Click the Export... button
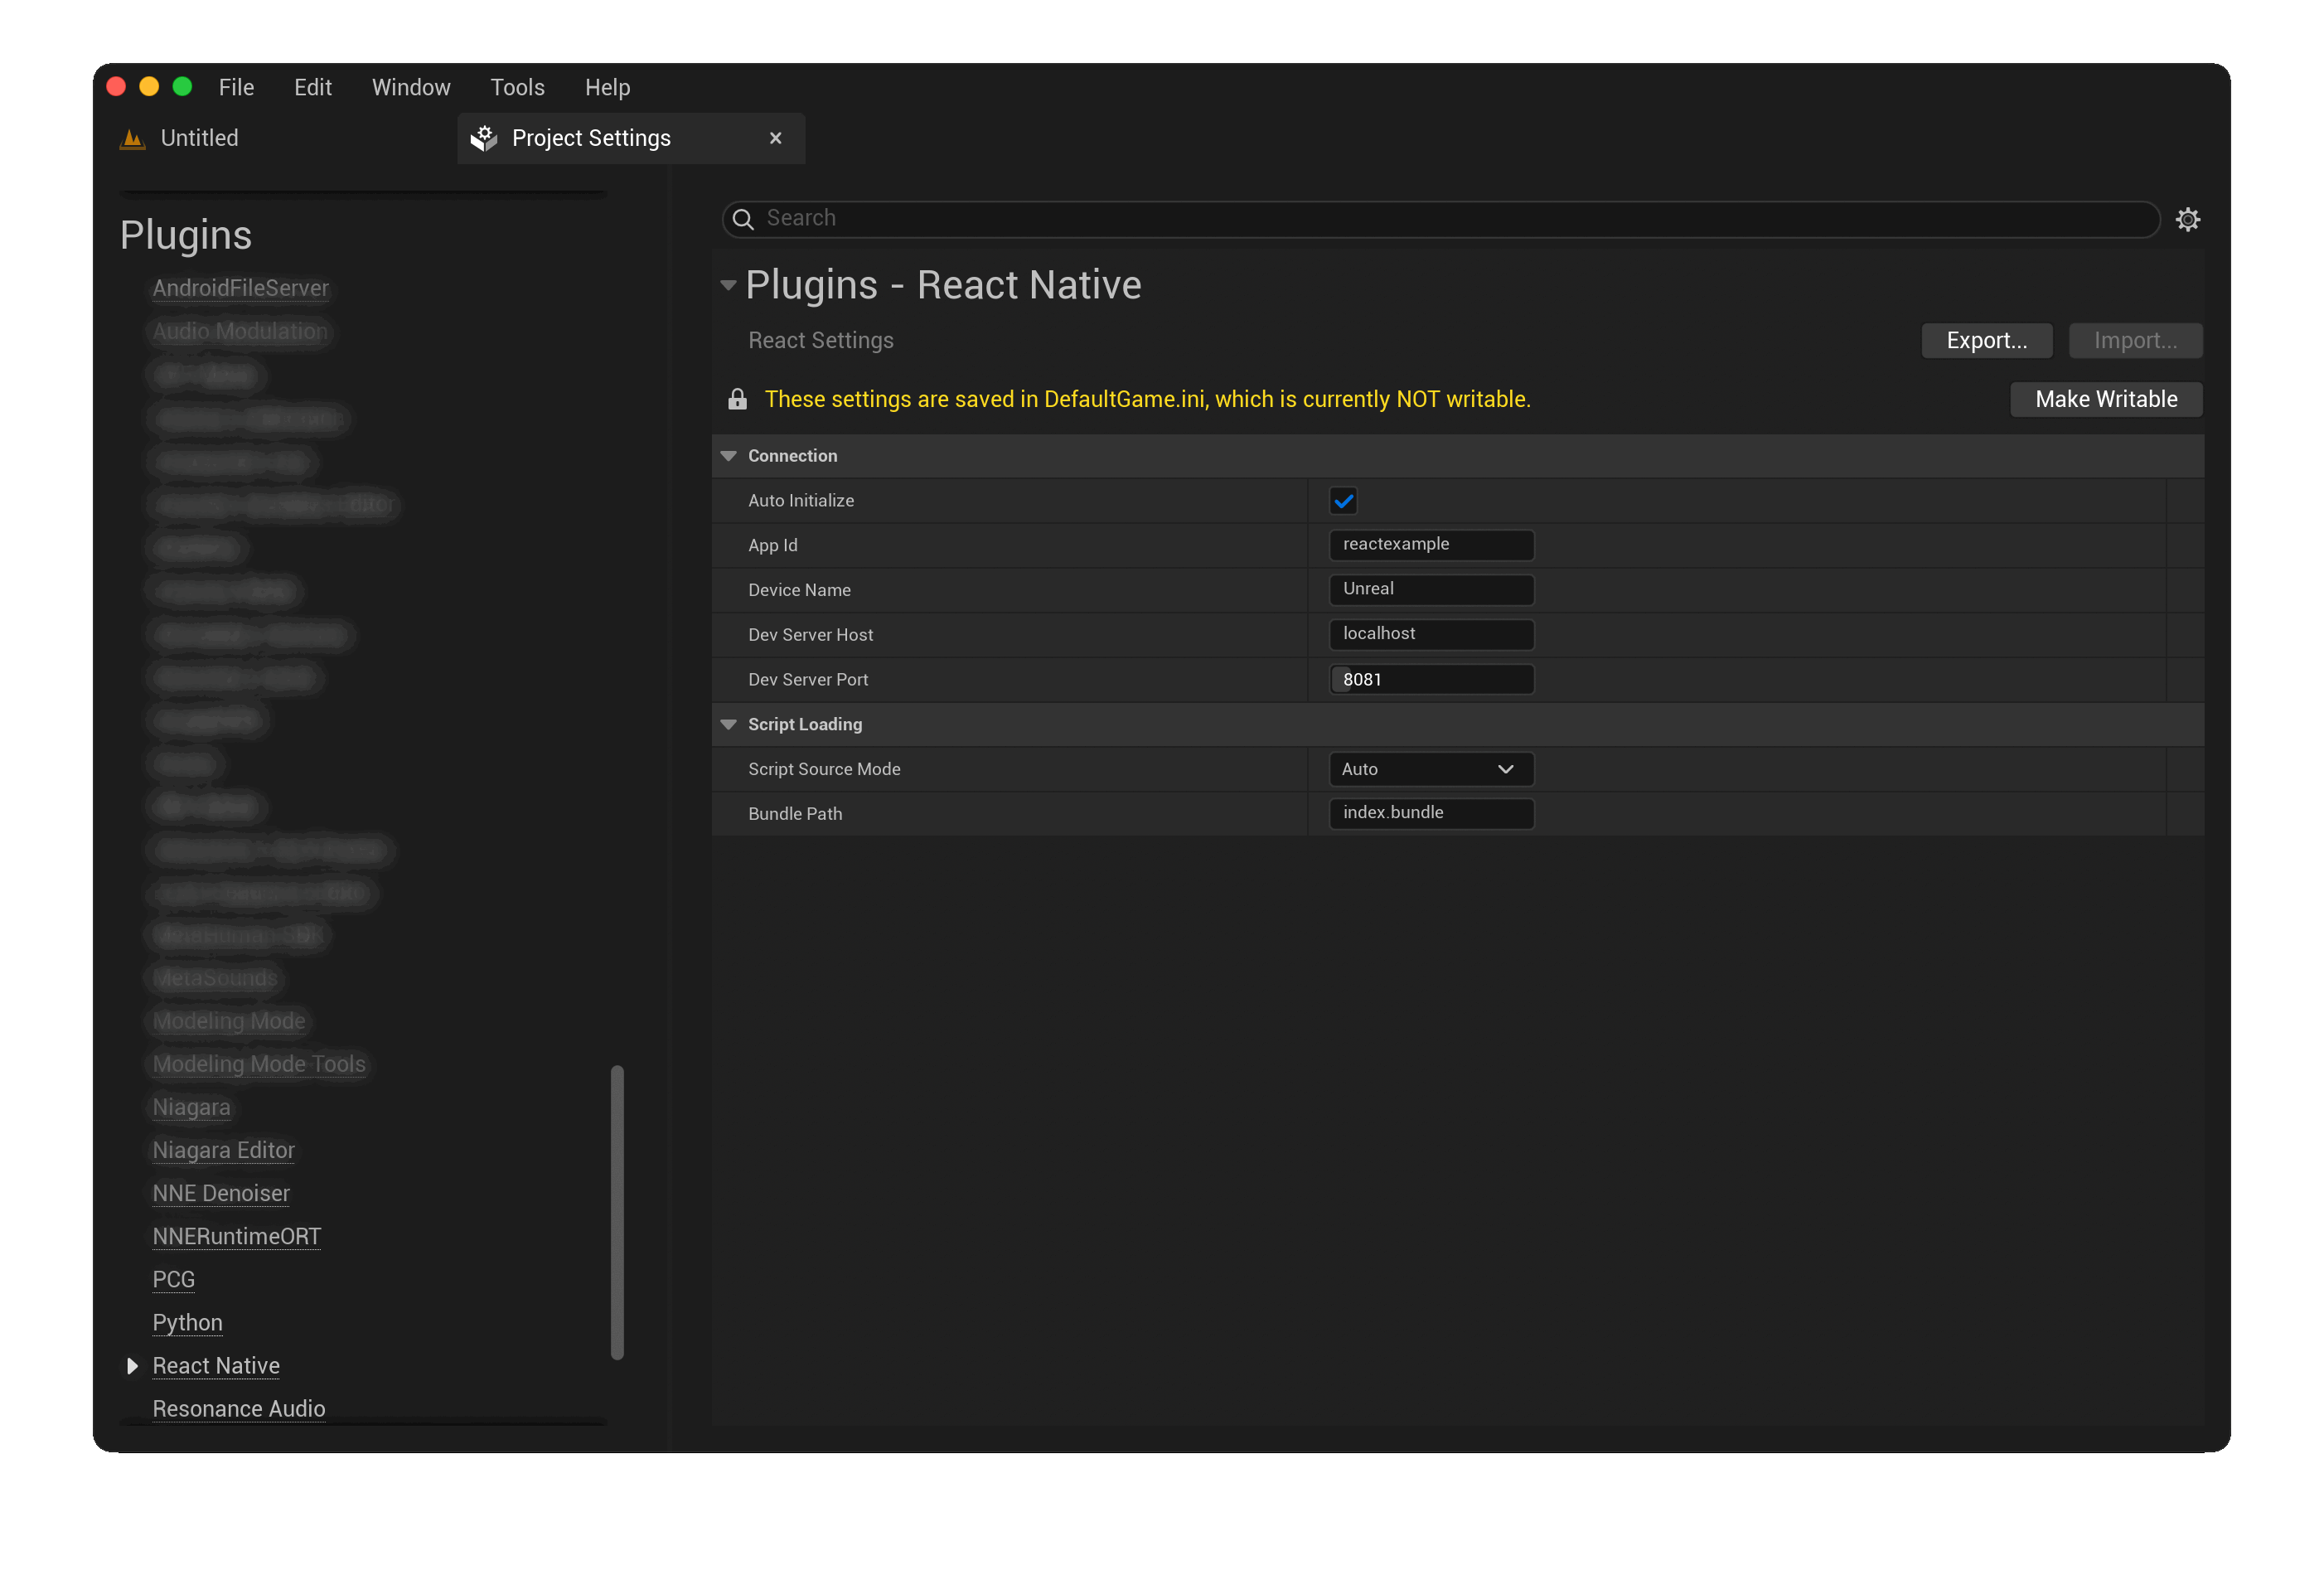This screenshot has width=2324, height=1575. point(1986,340)
